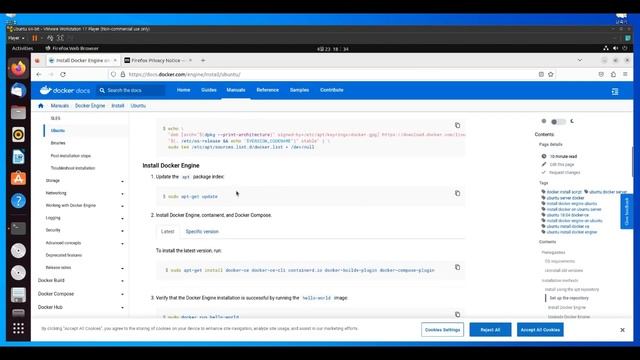Open Troubleshoot installation sidebar link

coord(73,168)
